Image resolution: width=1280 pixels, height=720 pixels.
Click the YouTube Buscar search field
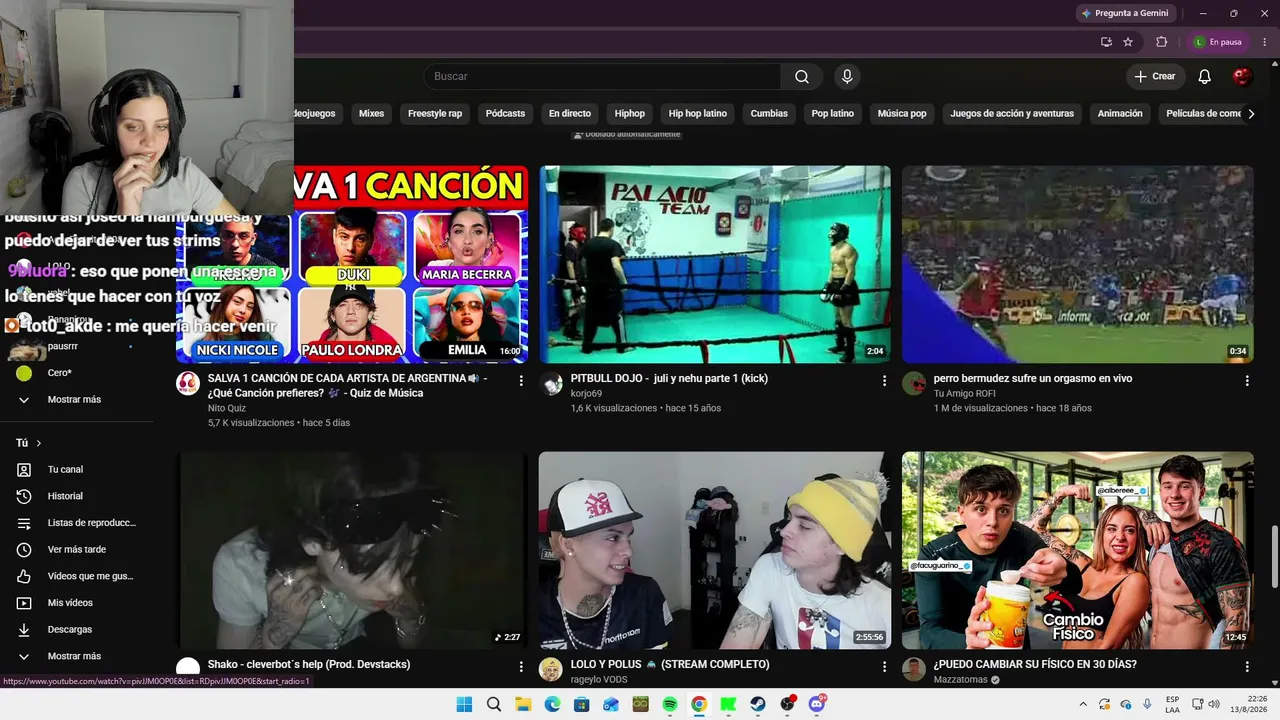[602, 77]
